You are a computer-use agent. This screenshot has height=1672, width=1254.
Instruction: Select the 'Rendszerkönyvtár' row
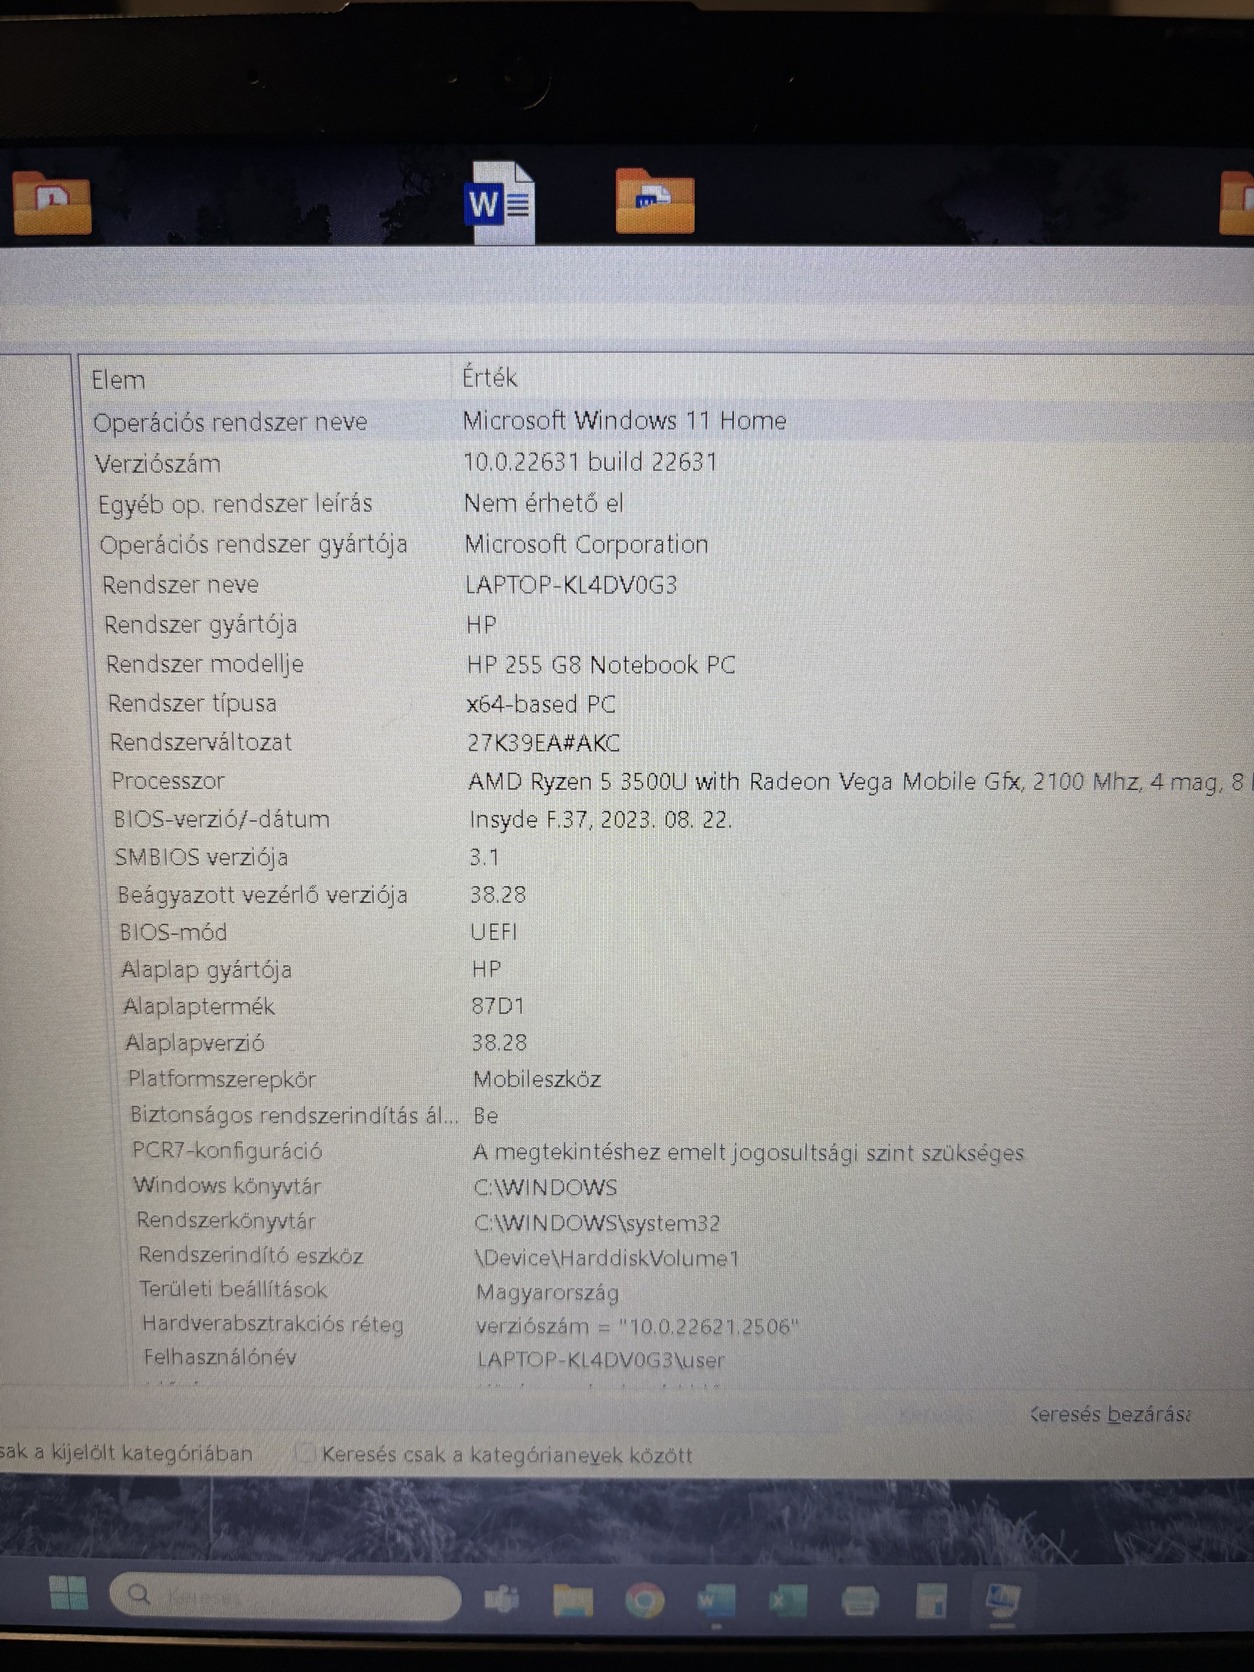668,1221
